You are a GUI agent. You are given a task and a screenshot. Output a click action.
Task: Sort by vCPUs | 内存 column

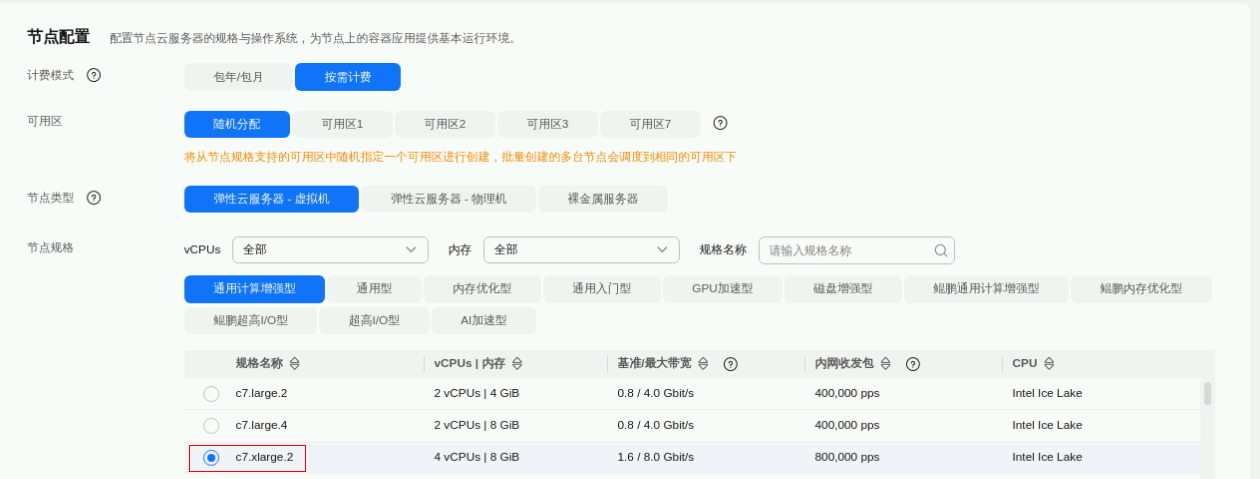517,364
